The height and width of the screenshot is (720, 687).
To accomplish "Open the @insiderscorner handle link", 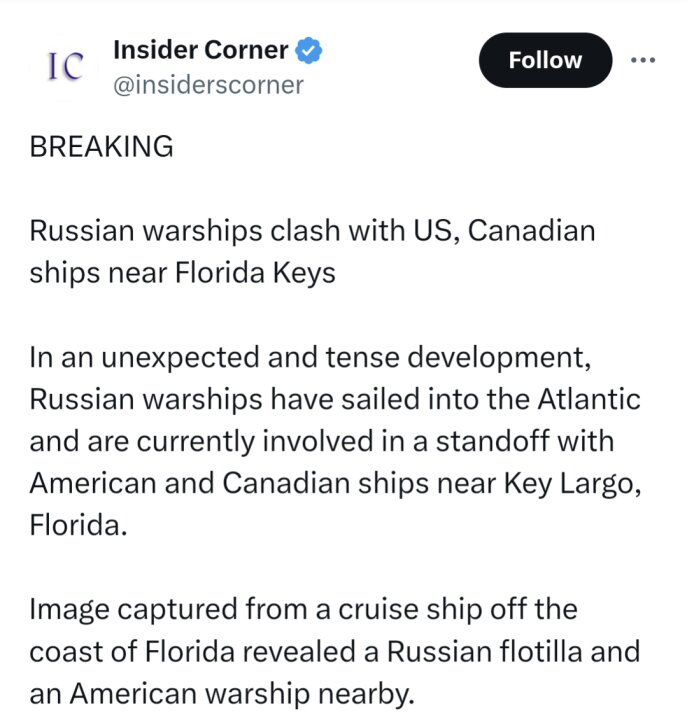I will pos(208,85).
